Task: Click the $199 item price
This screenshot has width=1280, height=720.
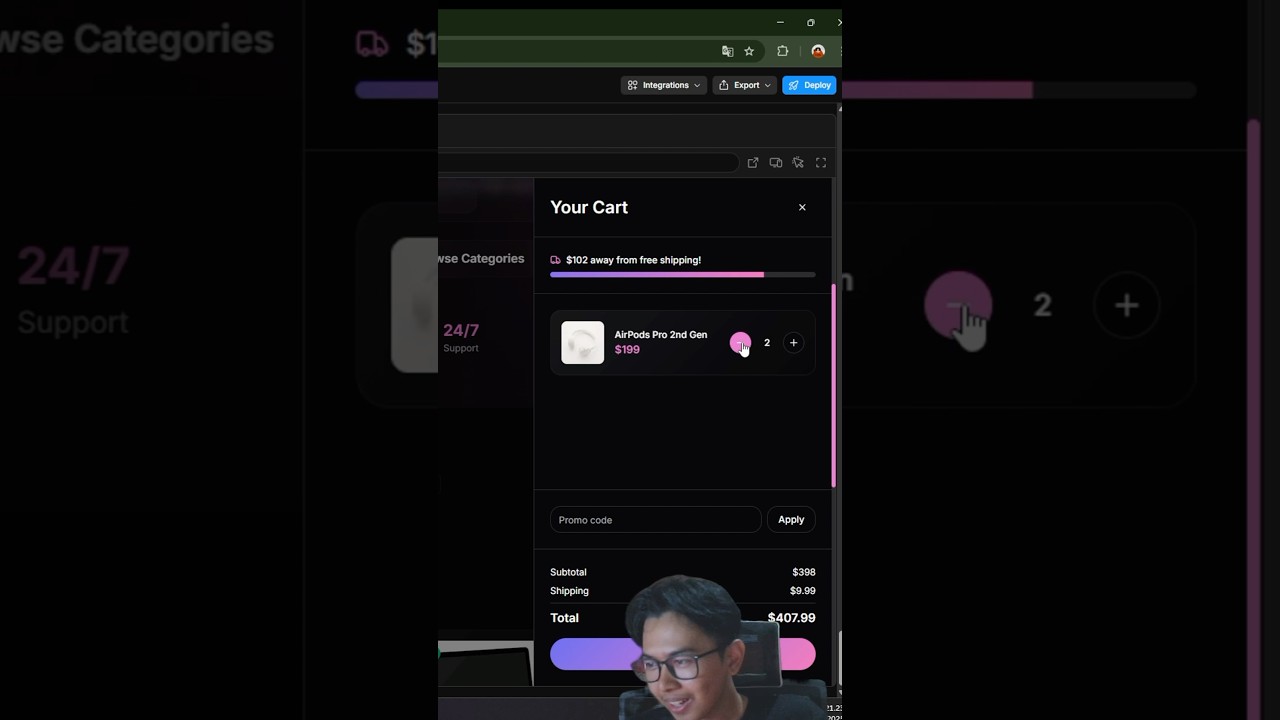Action: (x=627, y=349)
